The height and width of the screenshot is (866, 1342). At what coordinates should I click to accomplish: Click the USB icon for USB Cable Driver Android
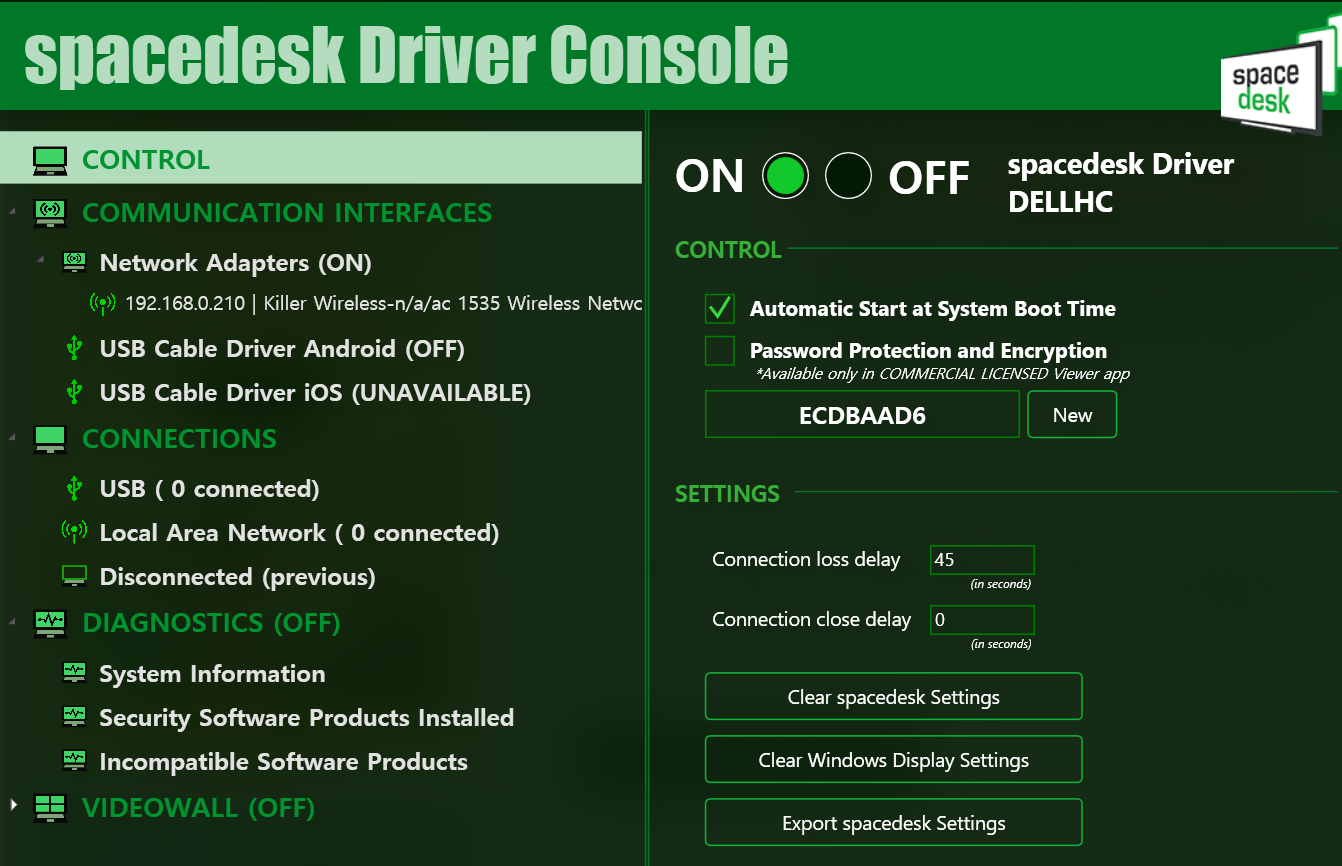coord(74,348)
